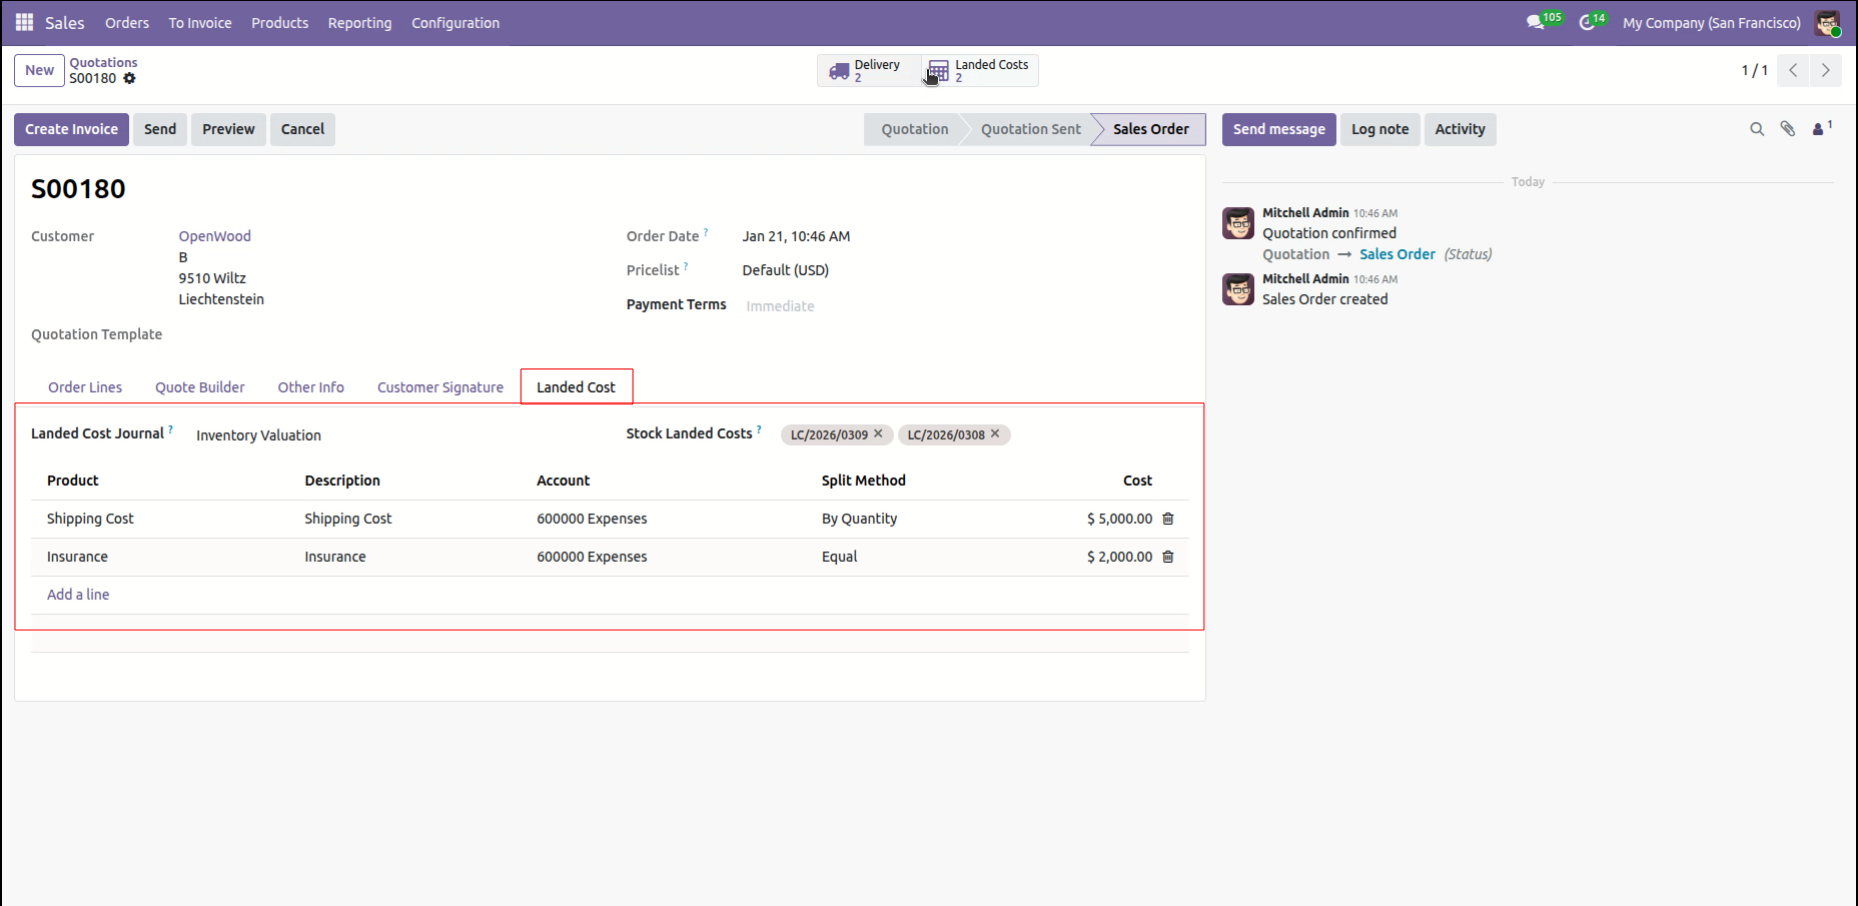Search chatter messages with magnifier icon
The height and width of the screenshot is (906, 1858).
1756,129
